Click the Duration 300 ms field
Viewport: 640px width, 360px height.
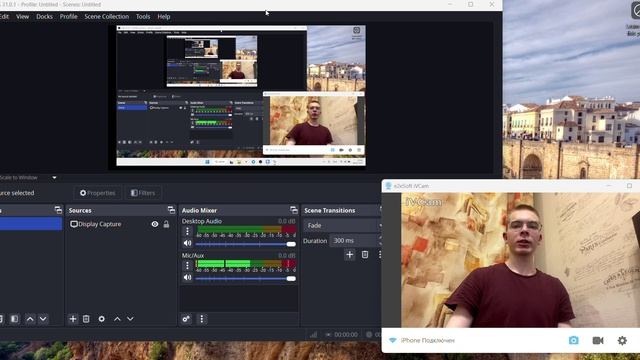(355, 241)
